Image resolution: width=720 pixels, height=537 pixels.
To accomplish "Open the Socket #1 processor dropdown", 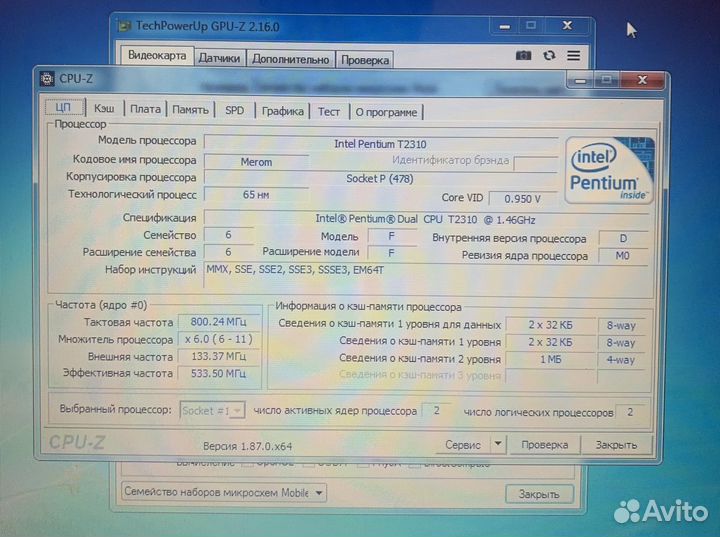I will pyautogui.click(x=212, y=410).
